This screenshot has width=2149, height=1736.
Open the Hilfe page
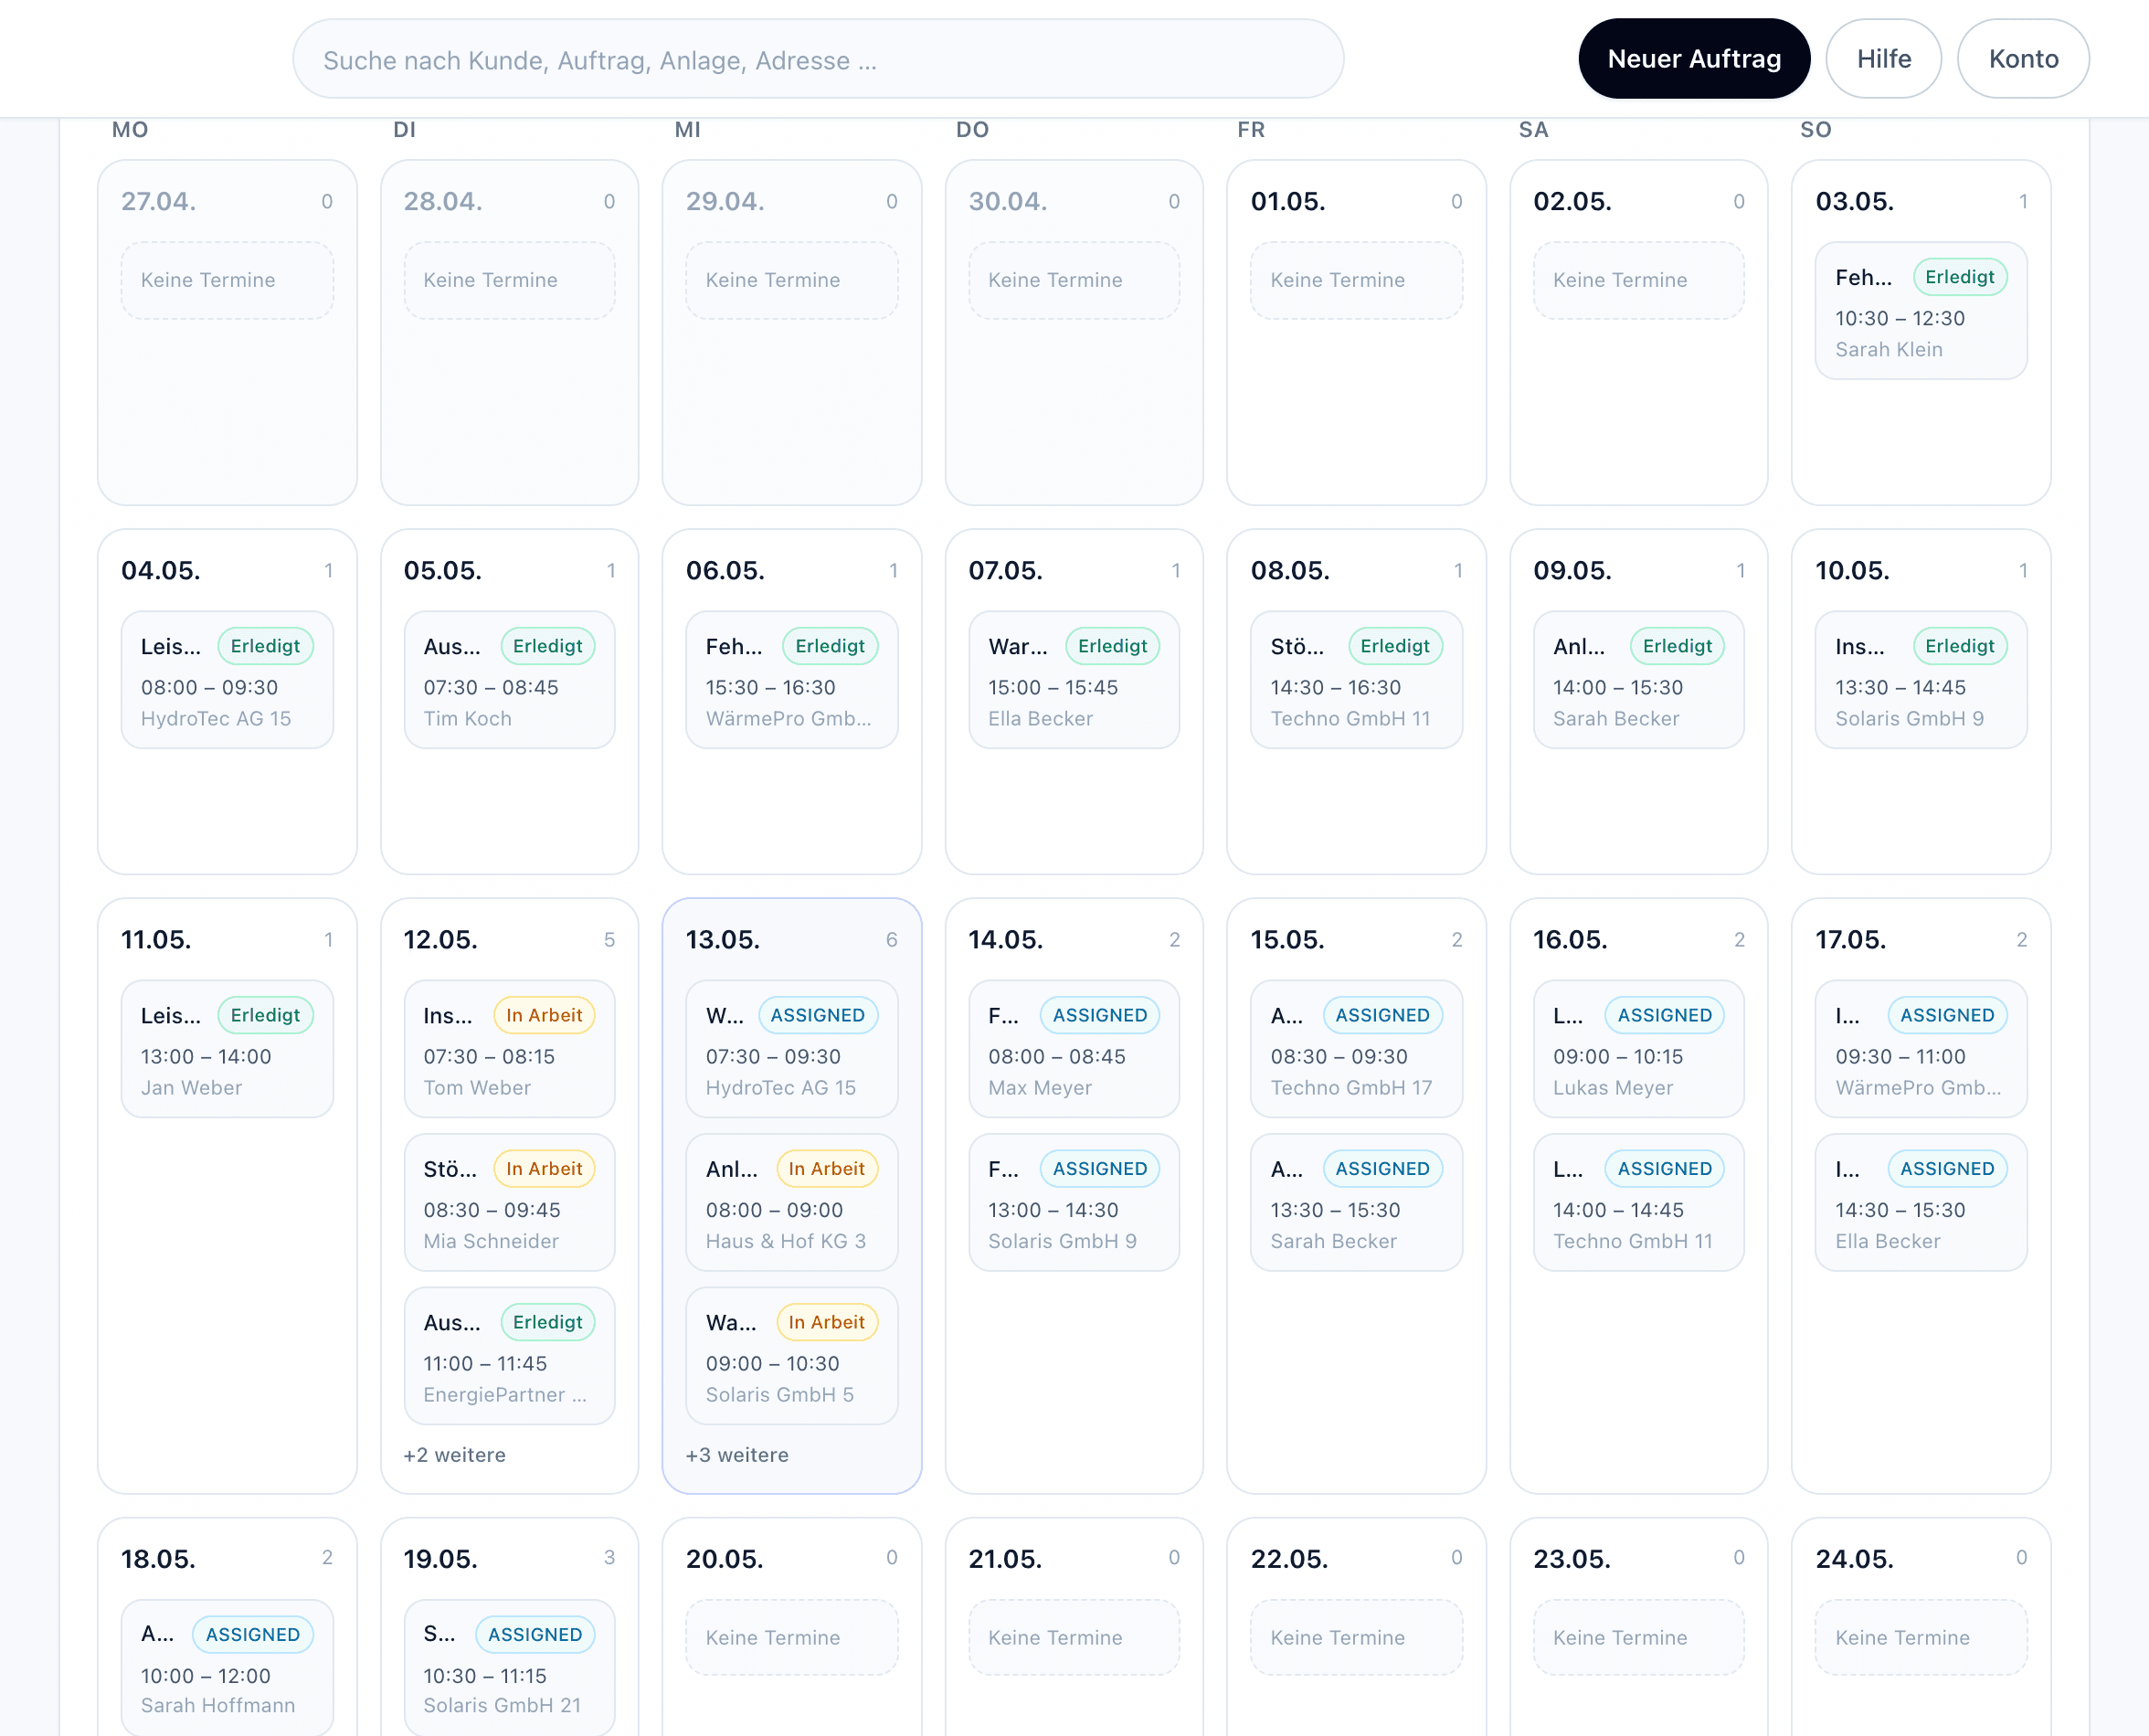[1883, 59]
